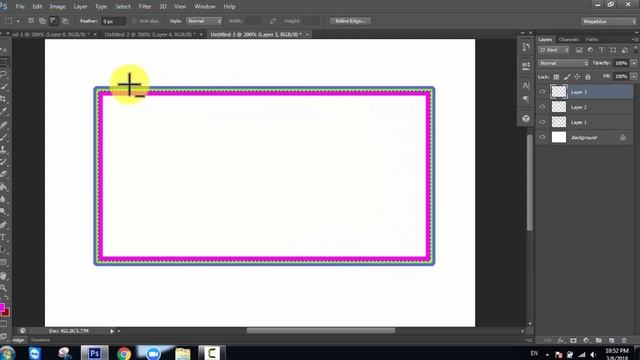
Task: Open the Window menu
Action: coord(204,7)
